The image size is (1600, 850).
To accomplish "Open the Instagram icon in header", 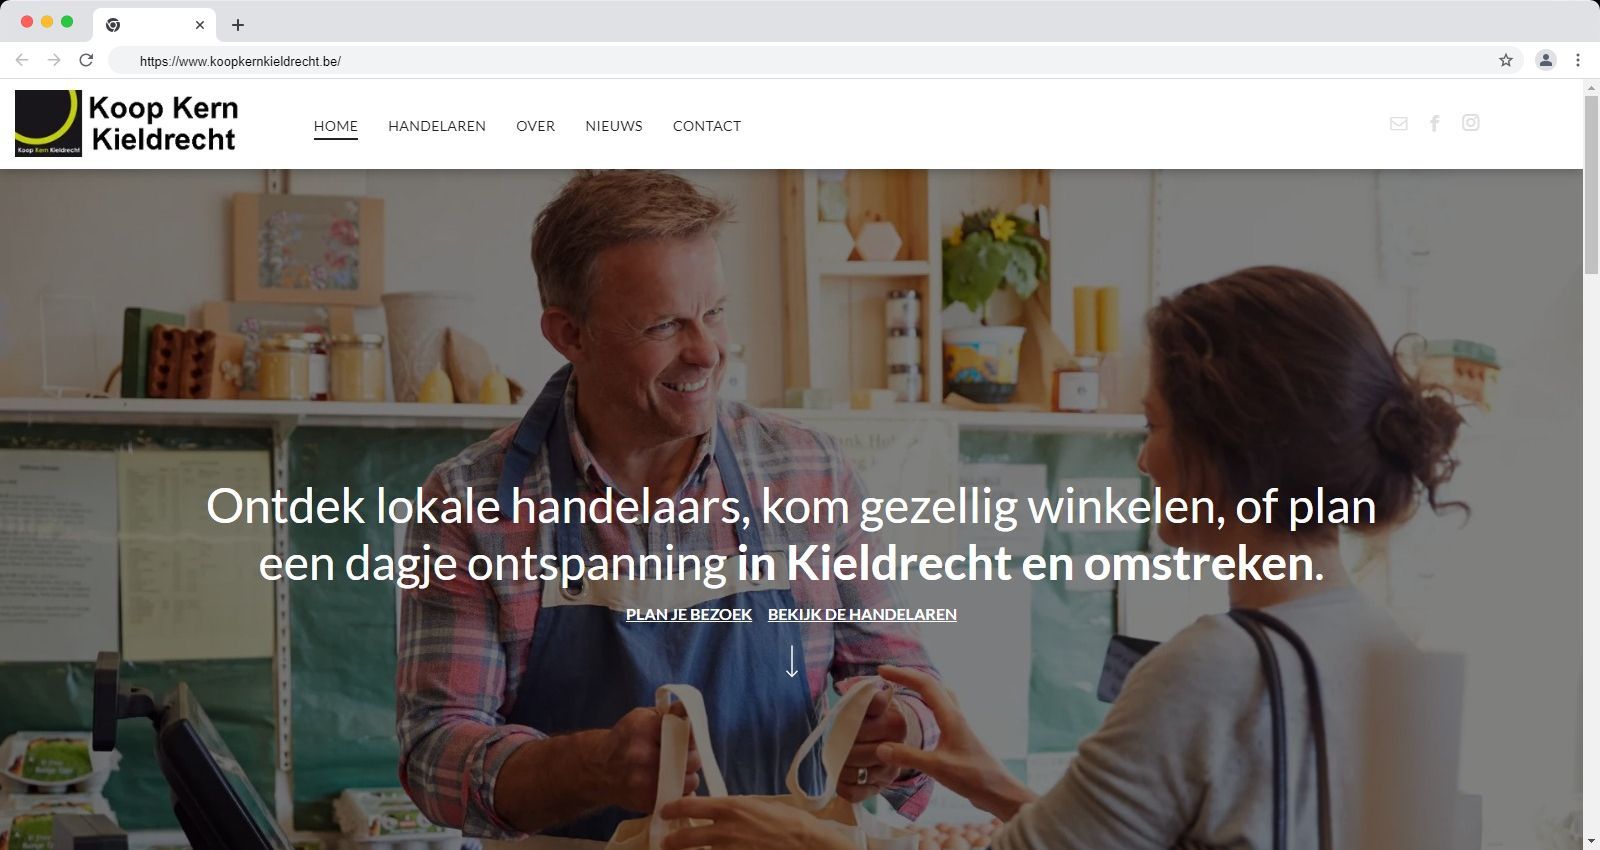I will [x=1471, y=122].
